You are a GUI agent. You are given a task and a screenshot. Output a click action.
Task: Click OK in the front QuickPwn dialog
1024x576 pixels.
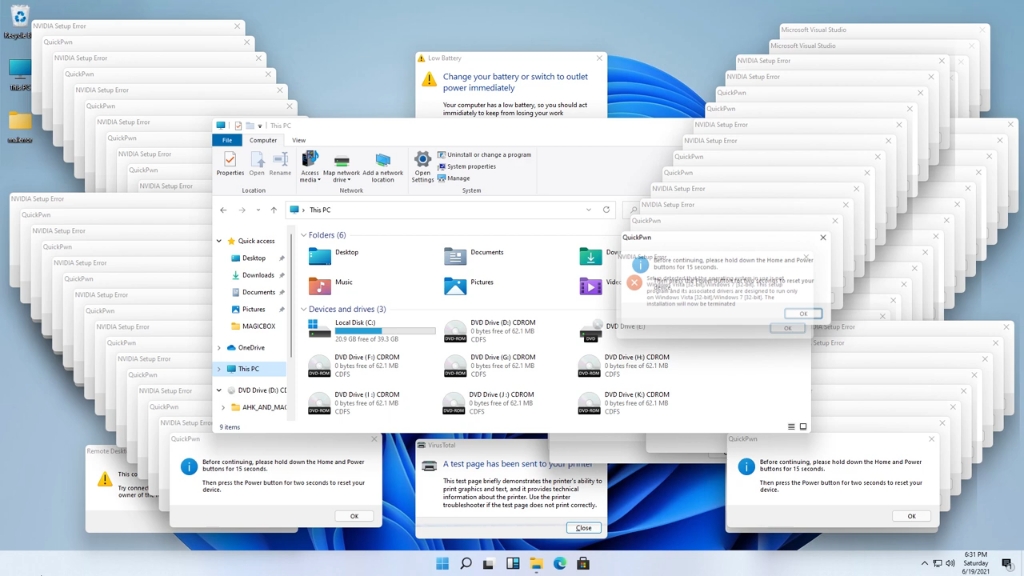click(x=803, y=313)
